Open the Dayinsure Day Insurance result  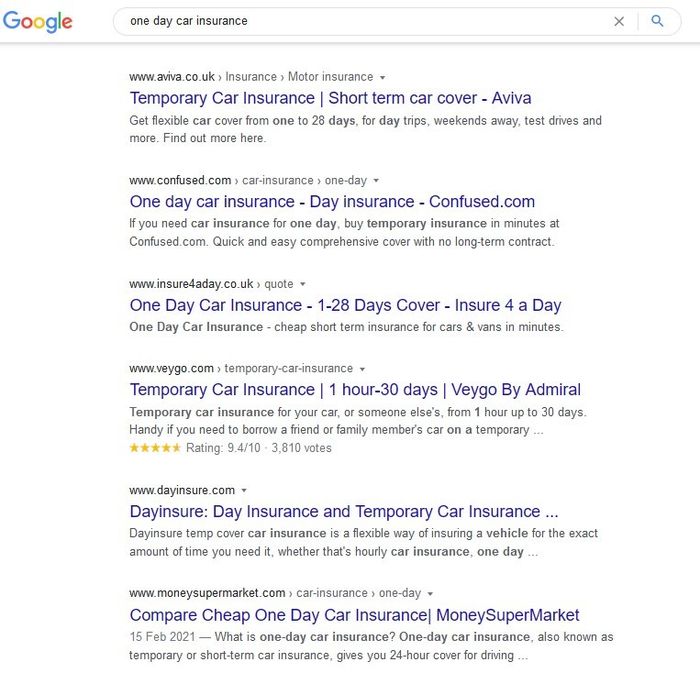(344, 512)
